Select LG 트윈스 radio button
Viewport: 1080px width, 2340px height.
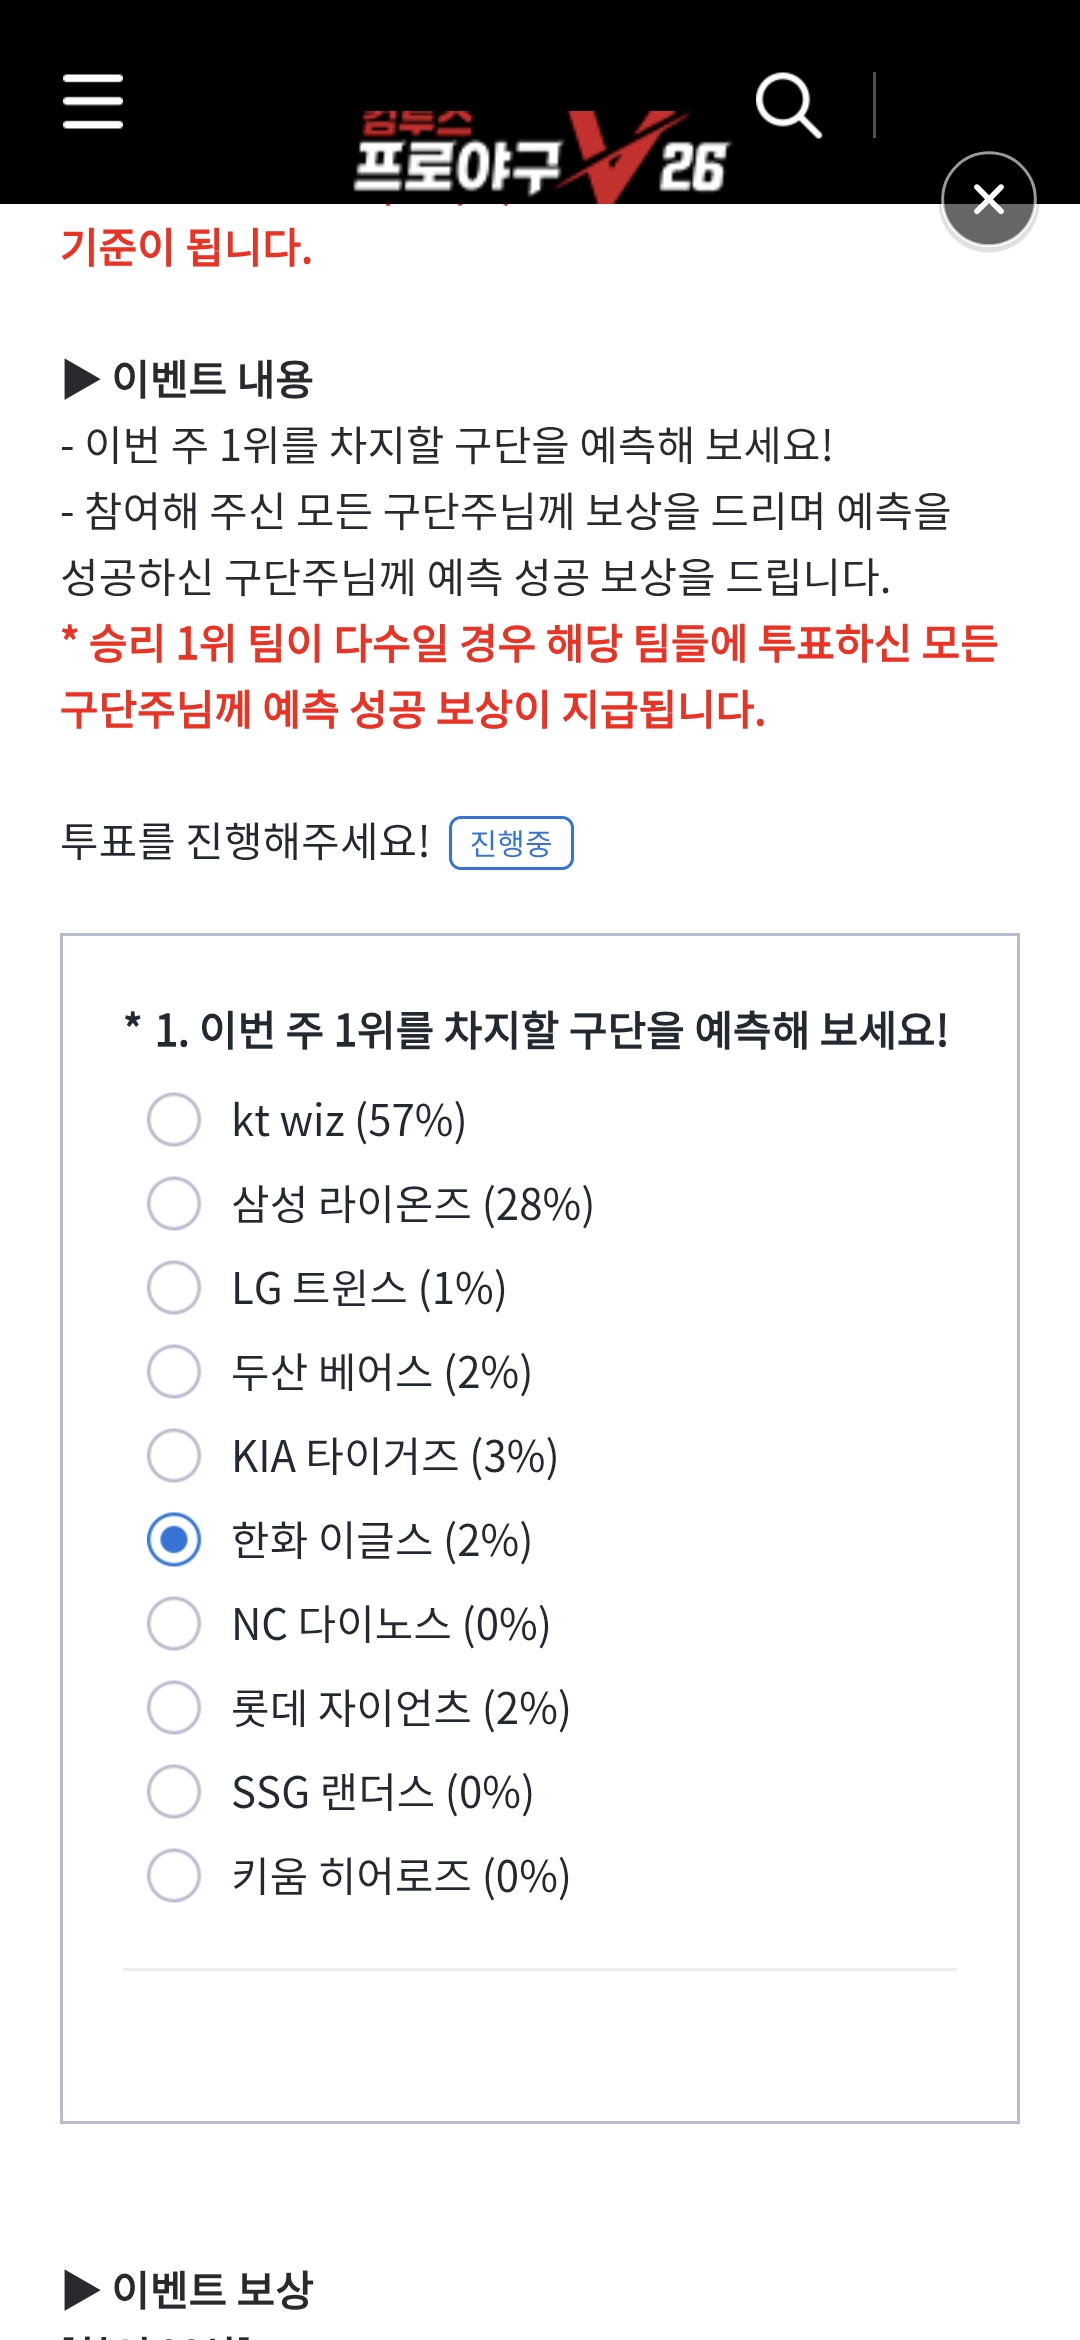[174, 1287]
